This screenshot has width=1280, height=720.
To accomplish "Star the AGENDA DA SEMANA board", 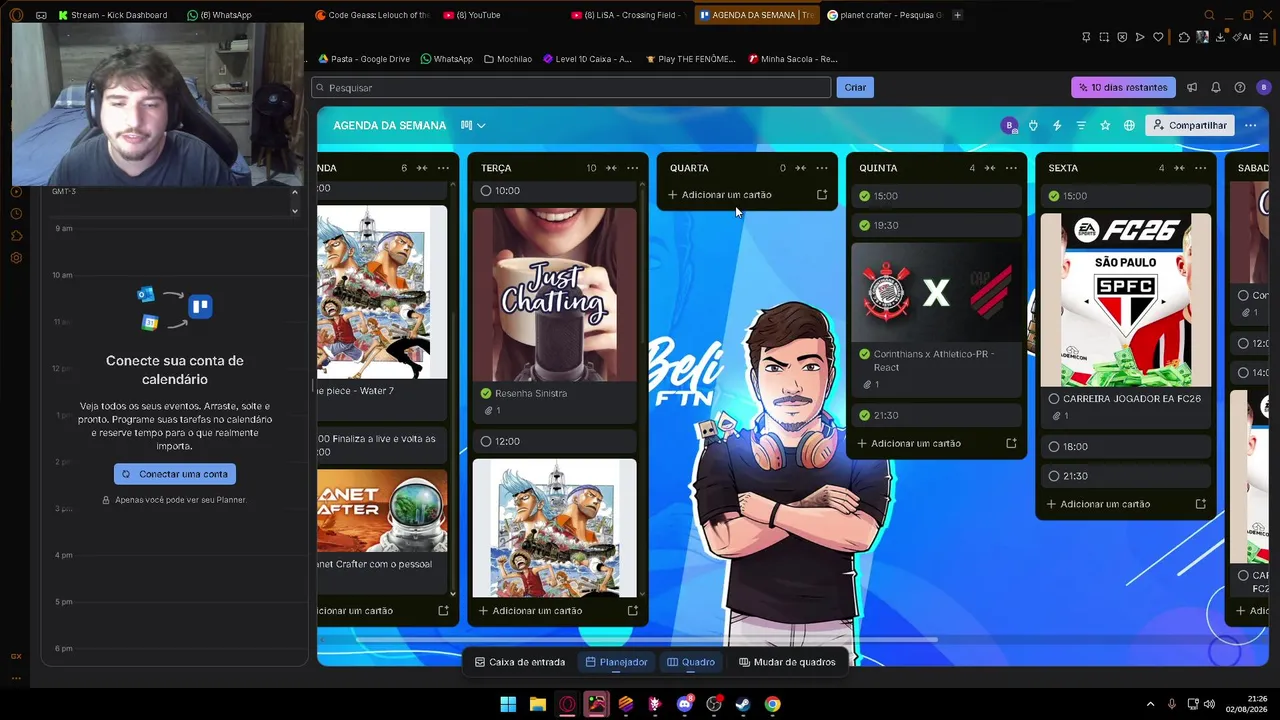I will click(1105, 125).
